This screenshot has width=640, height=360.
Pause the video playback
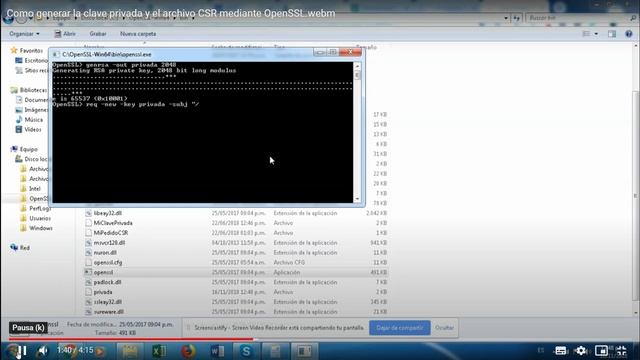[22, 351]
